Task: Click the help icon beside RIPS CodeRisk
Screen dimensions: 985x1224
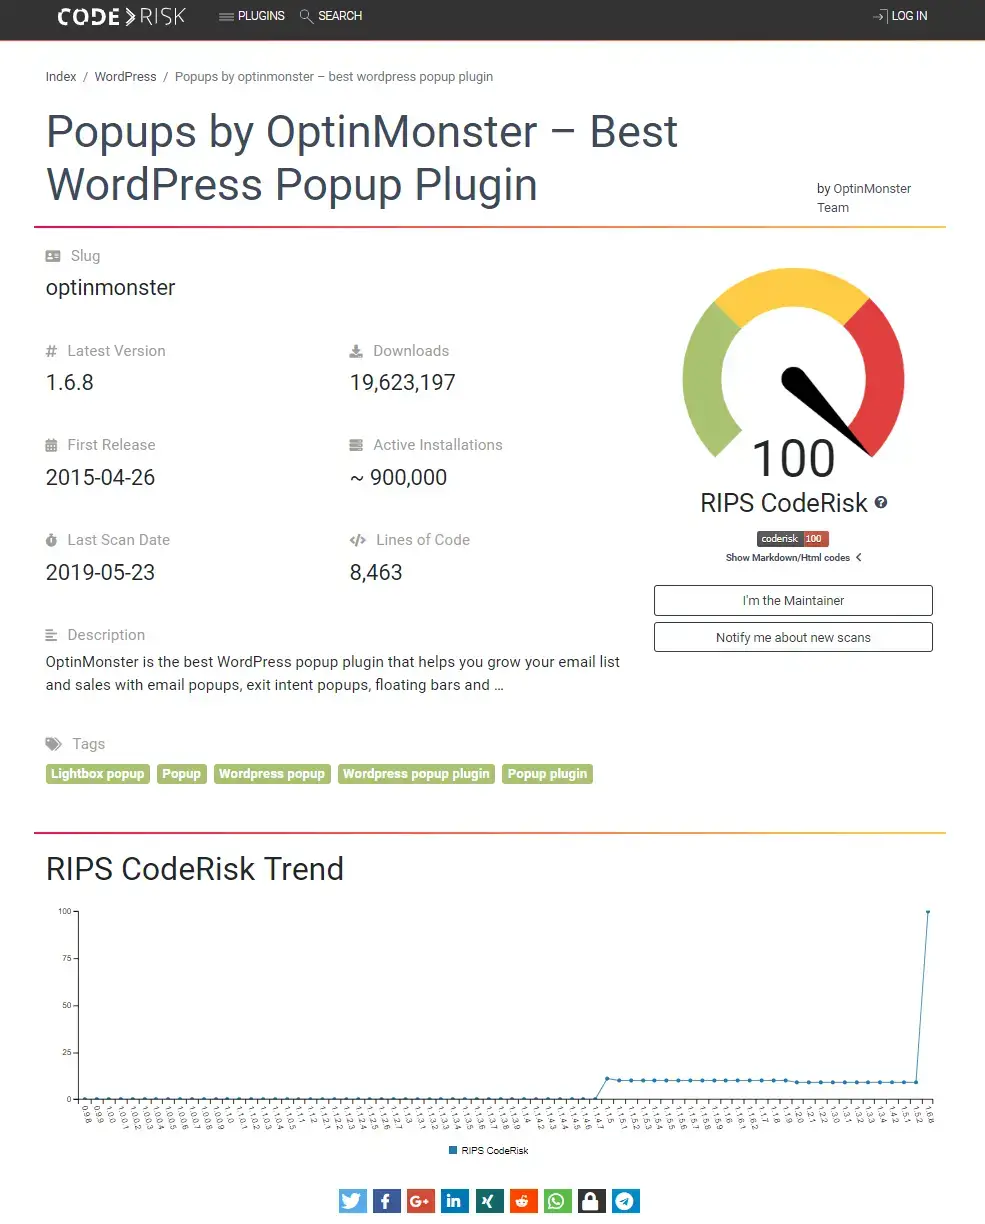Action: [x=881, y=503]
